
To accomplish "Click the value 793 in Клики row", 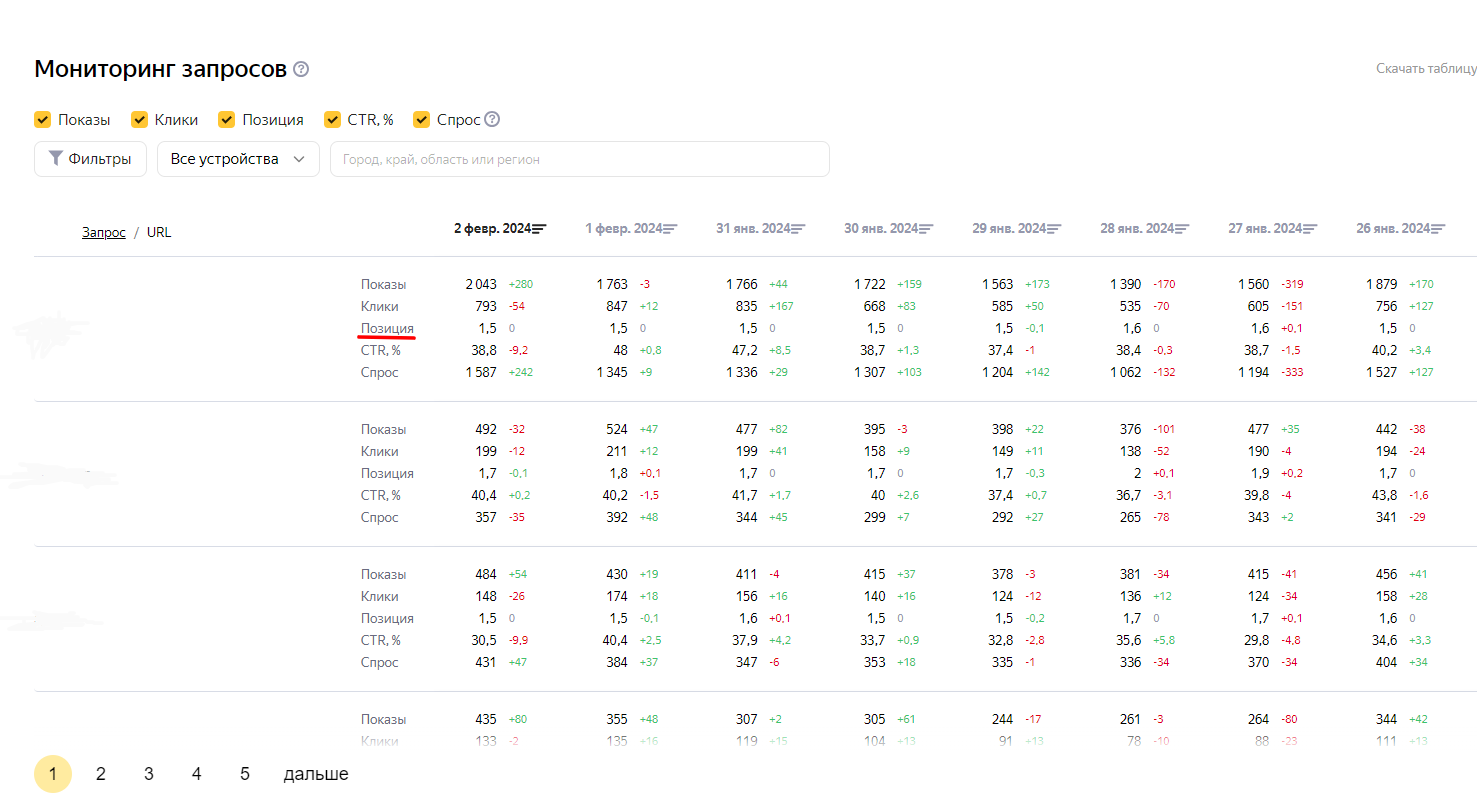I will [x=486, y=307].
